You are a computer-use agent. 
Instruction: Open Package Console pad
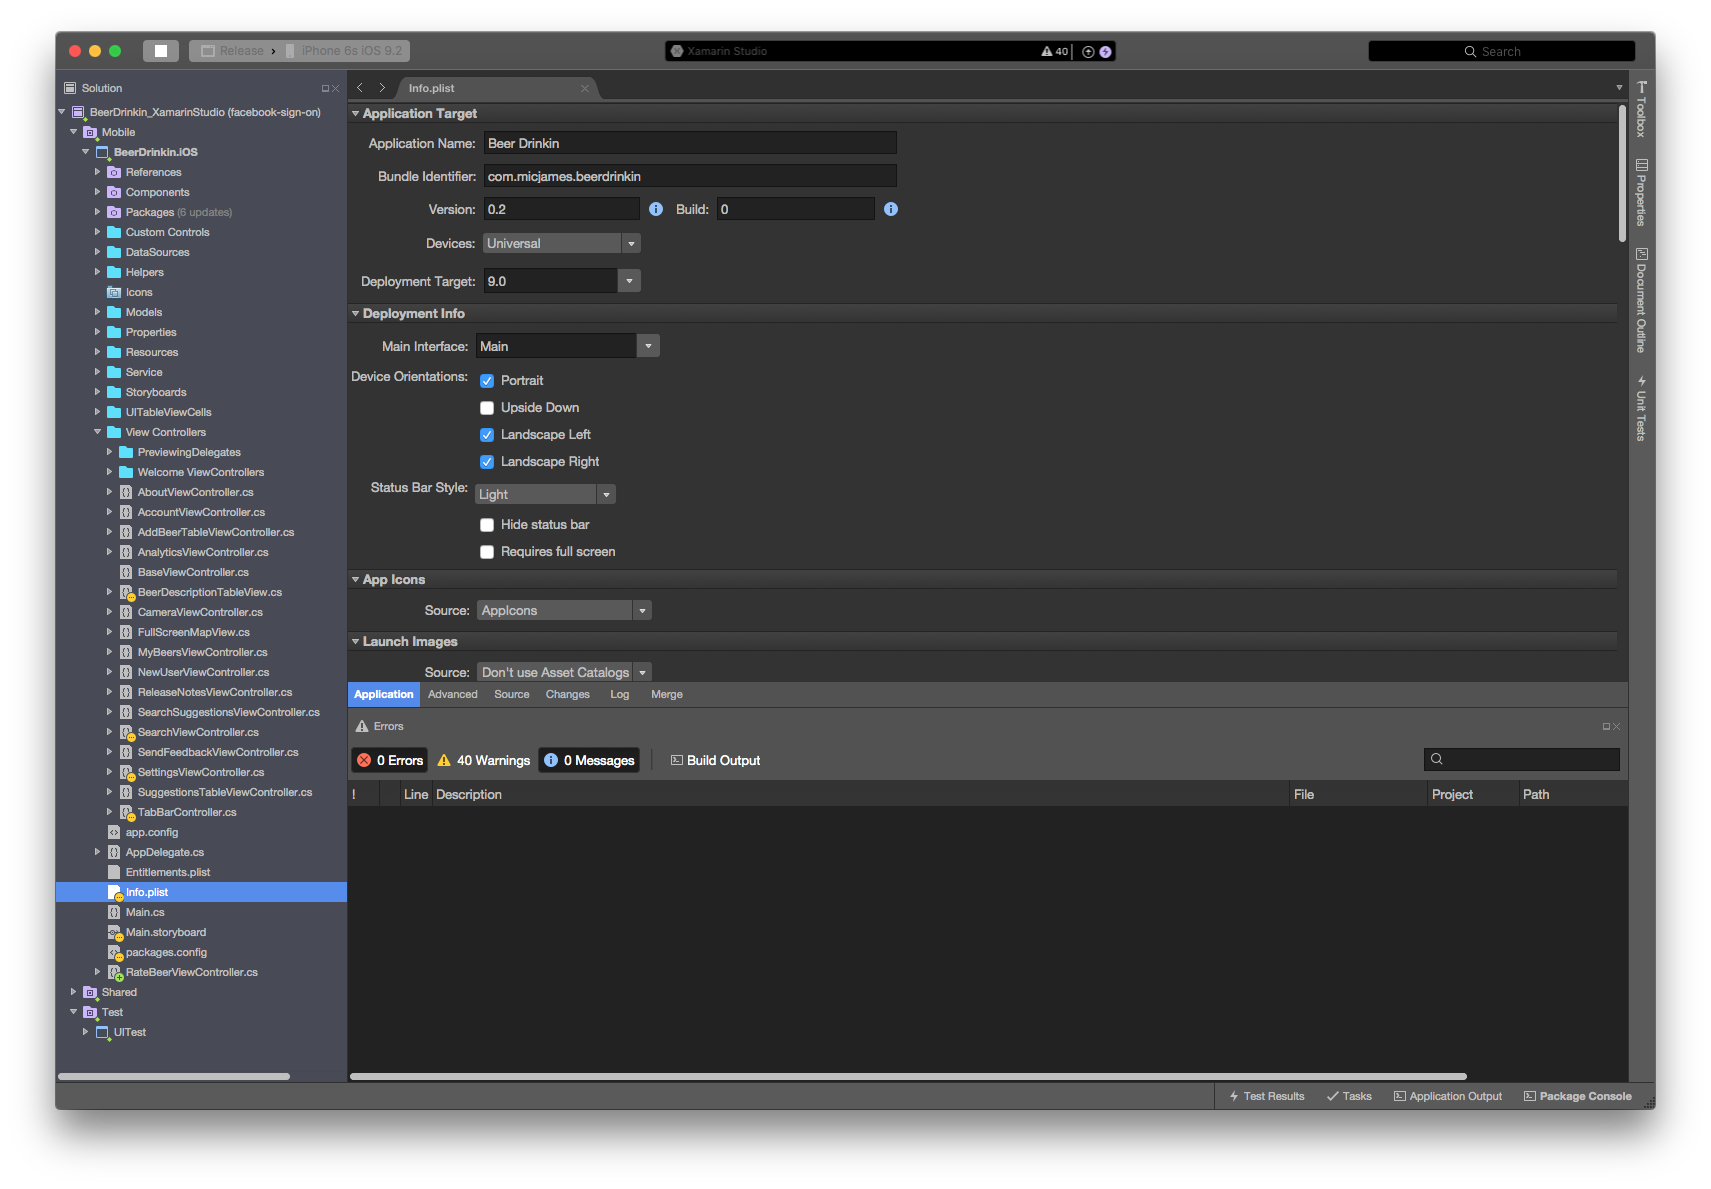[x=1578, y=1096]
